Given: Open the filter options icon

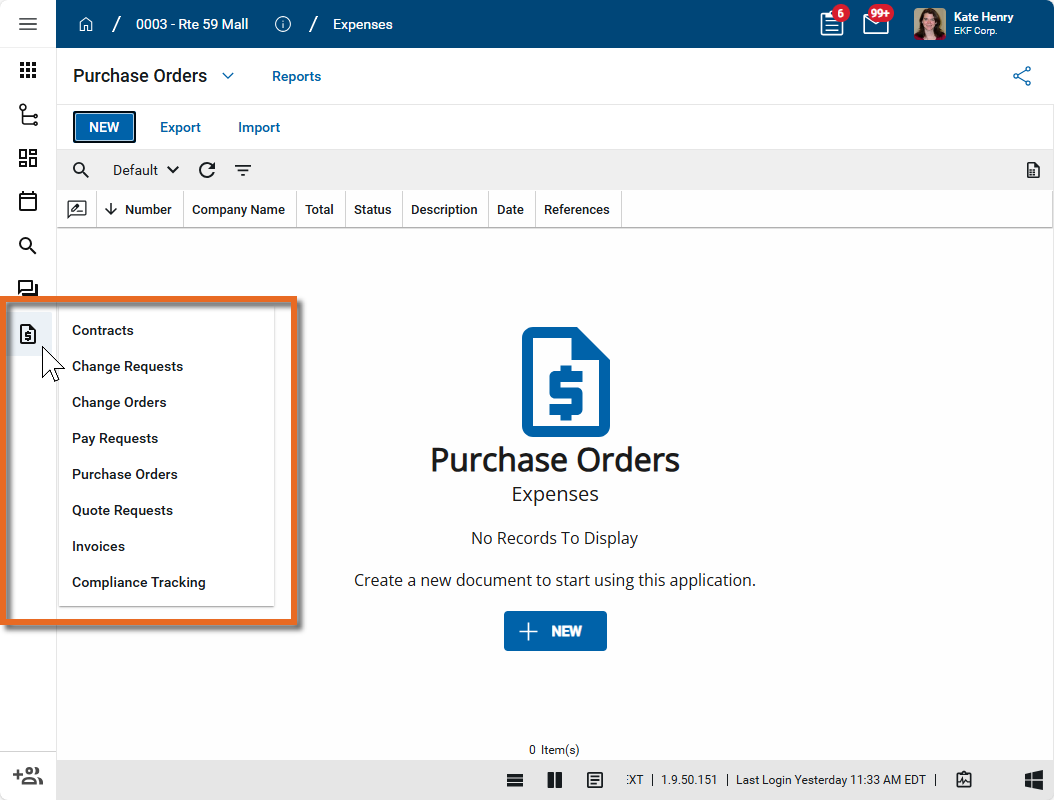Looking at the screenshot, I should [x=243, y=170].
